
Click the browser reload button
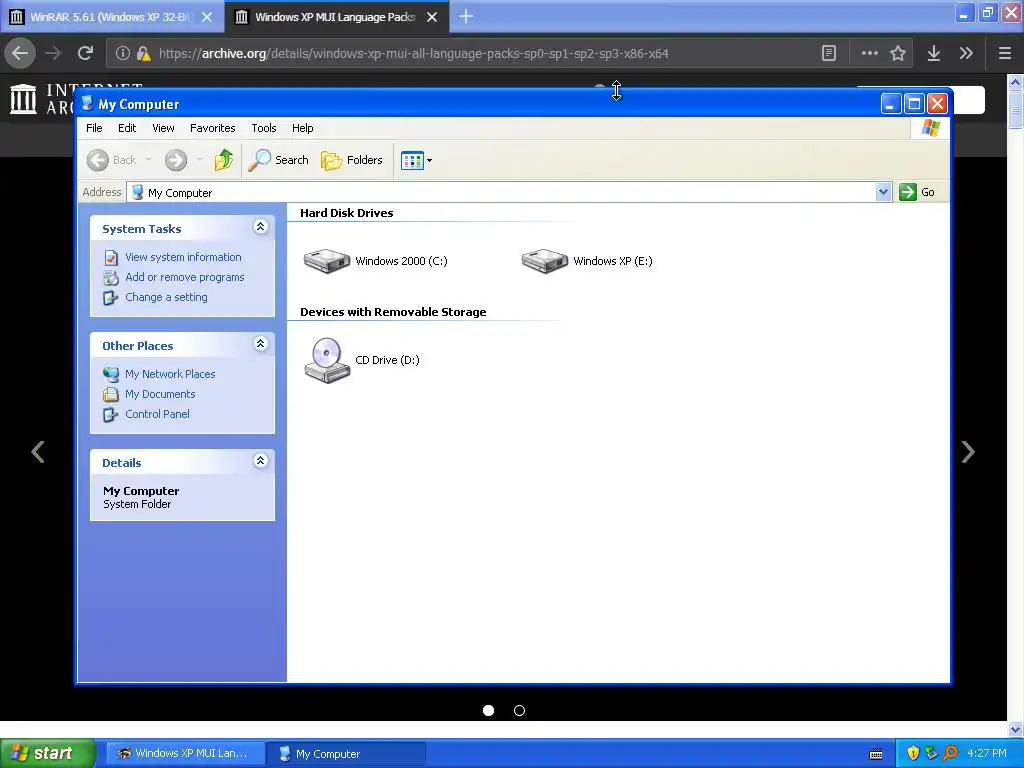[x=85, y=54]
